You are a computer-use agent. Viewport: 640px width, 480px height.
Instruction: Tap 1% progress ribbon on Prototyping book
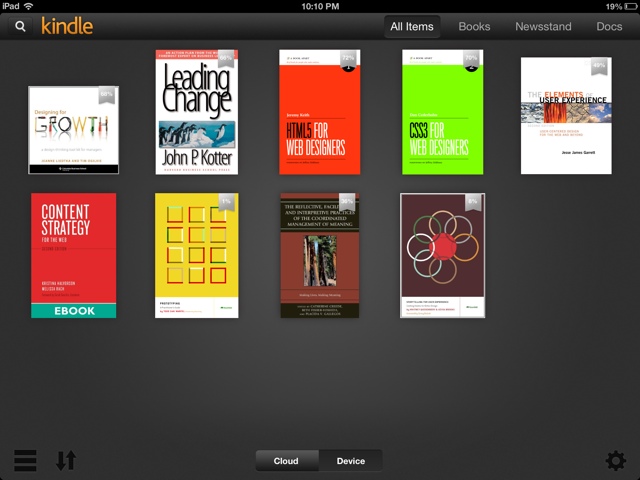click(x=227, y=202)
